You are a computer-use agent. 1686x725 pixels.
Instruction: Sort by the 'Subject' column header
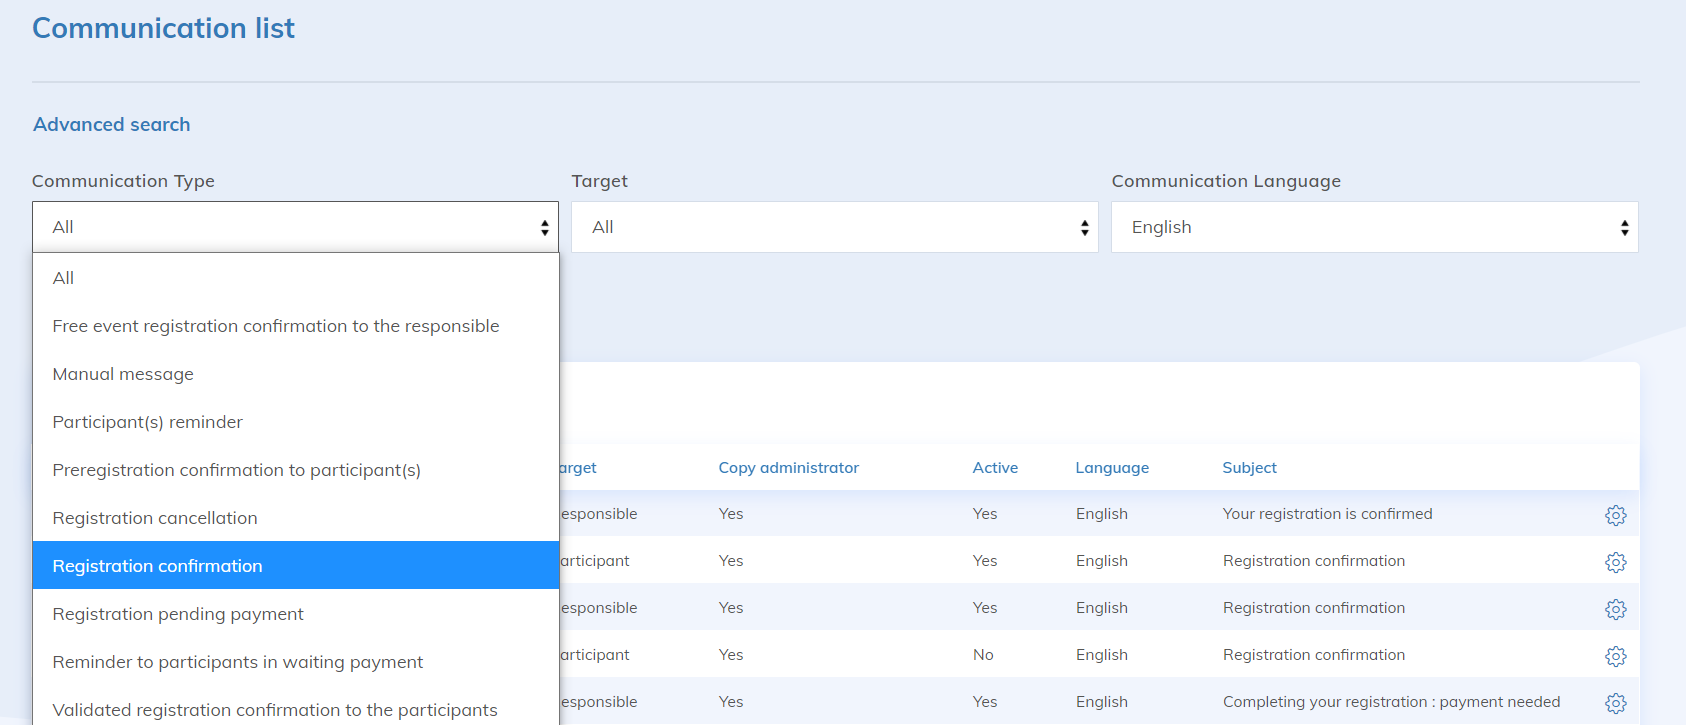(x=1249, y=468)
